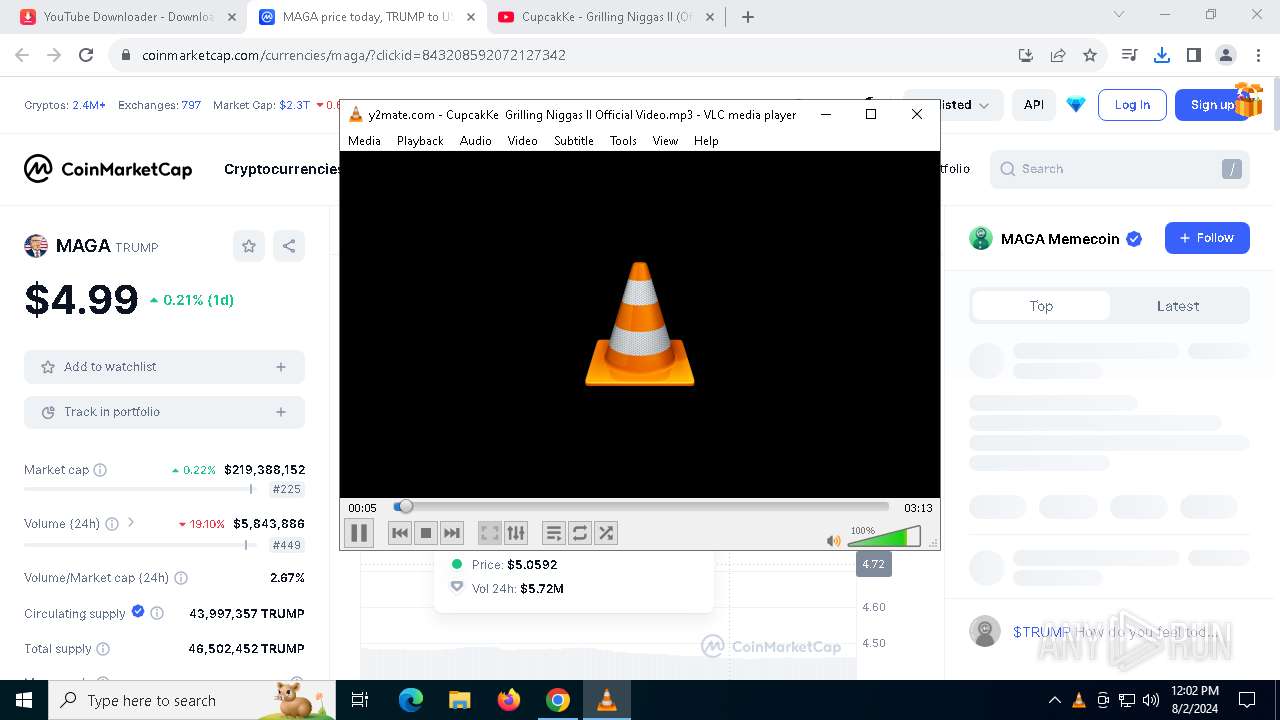The width and height of the screenshot is (1280, 720).
Task: Show Total supply info icon
Action: (x=102, y=649)
